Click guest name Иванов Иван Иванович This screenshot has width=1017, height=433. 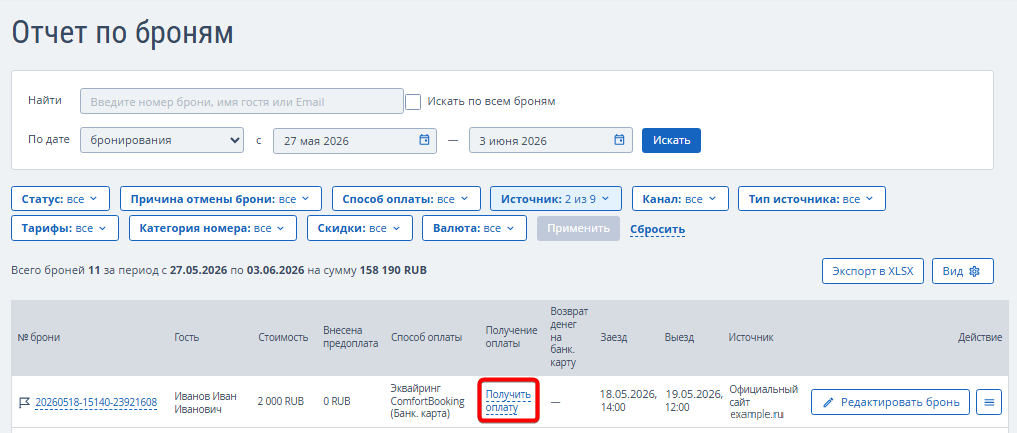point(206,403)
